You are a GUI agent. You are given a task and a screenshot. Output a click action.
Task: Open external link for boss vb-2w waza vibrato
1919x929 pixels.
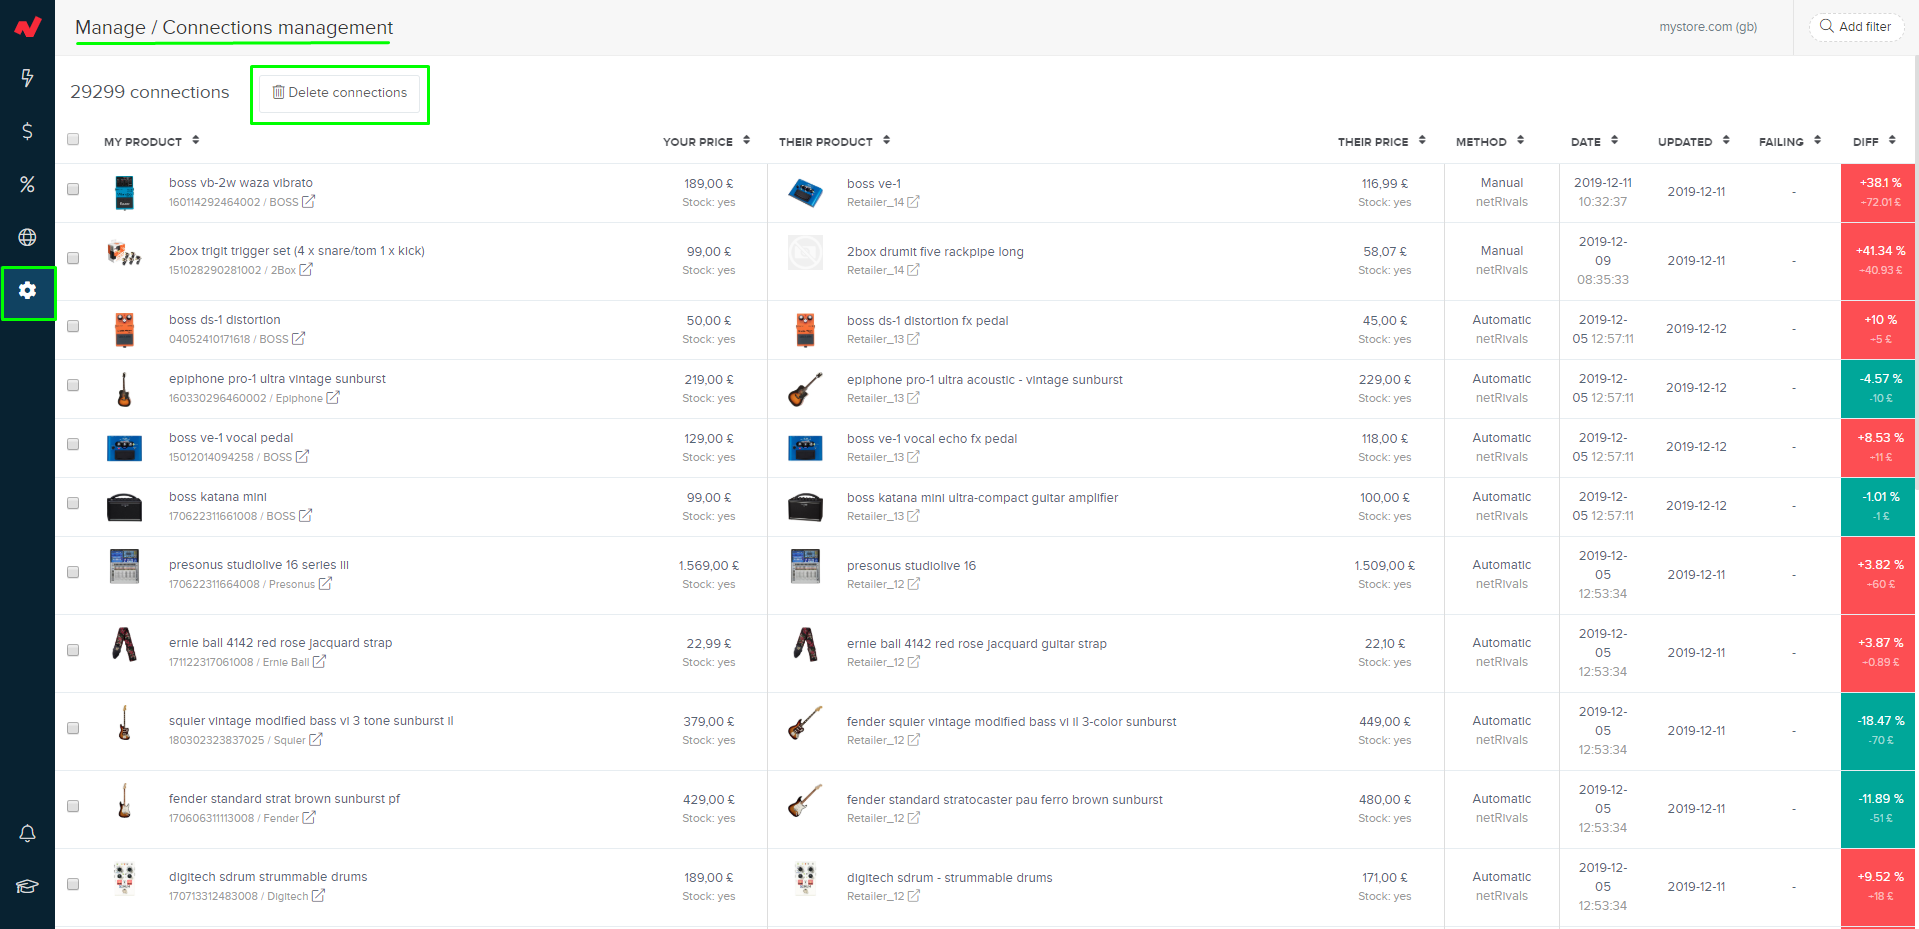click(x=308, y=201)
